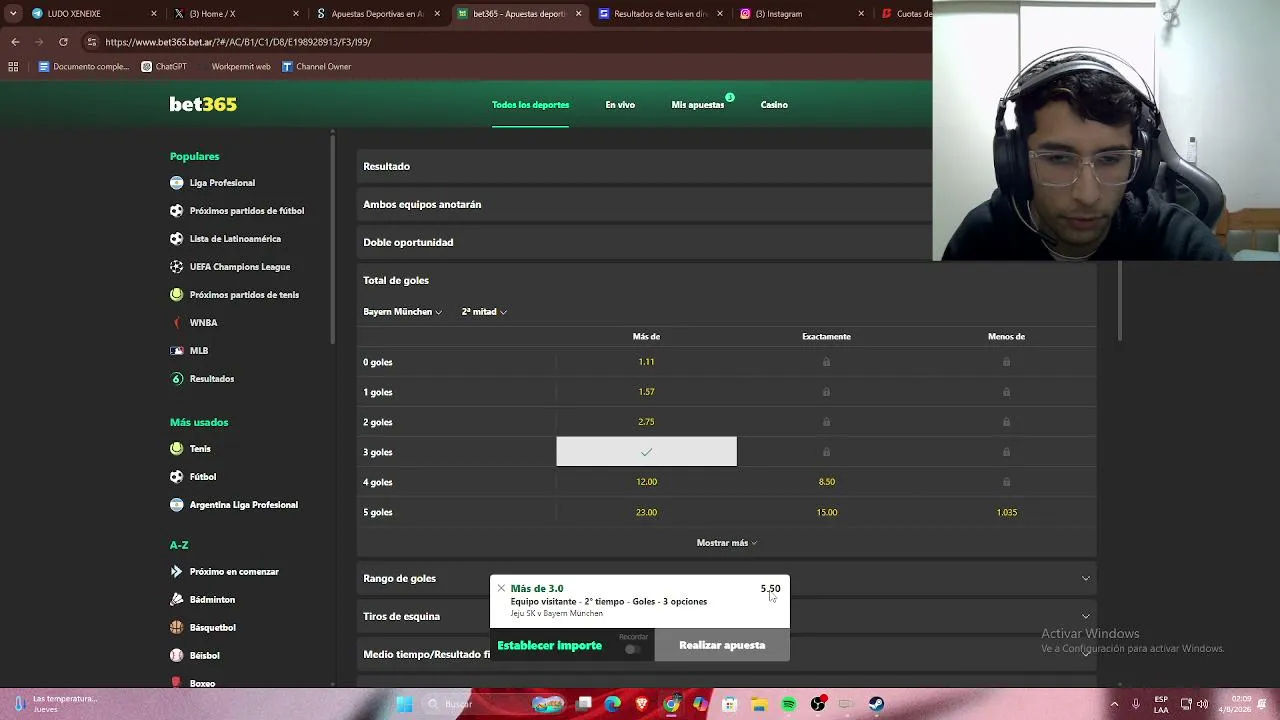Open the 2ª mitad period dropdown

click(x=484, y=312)
